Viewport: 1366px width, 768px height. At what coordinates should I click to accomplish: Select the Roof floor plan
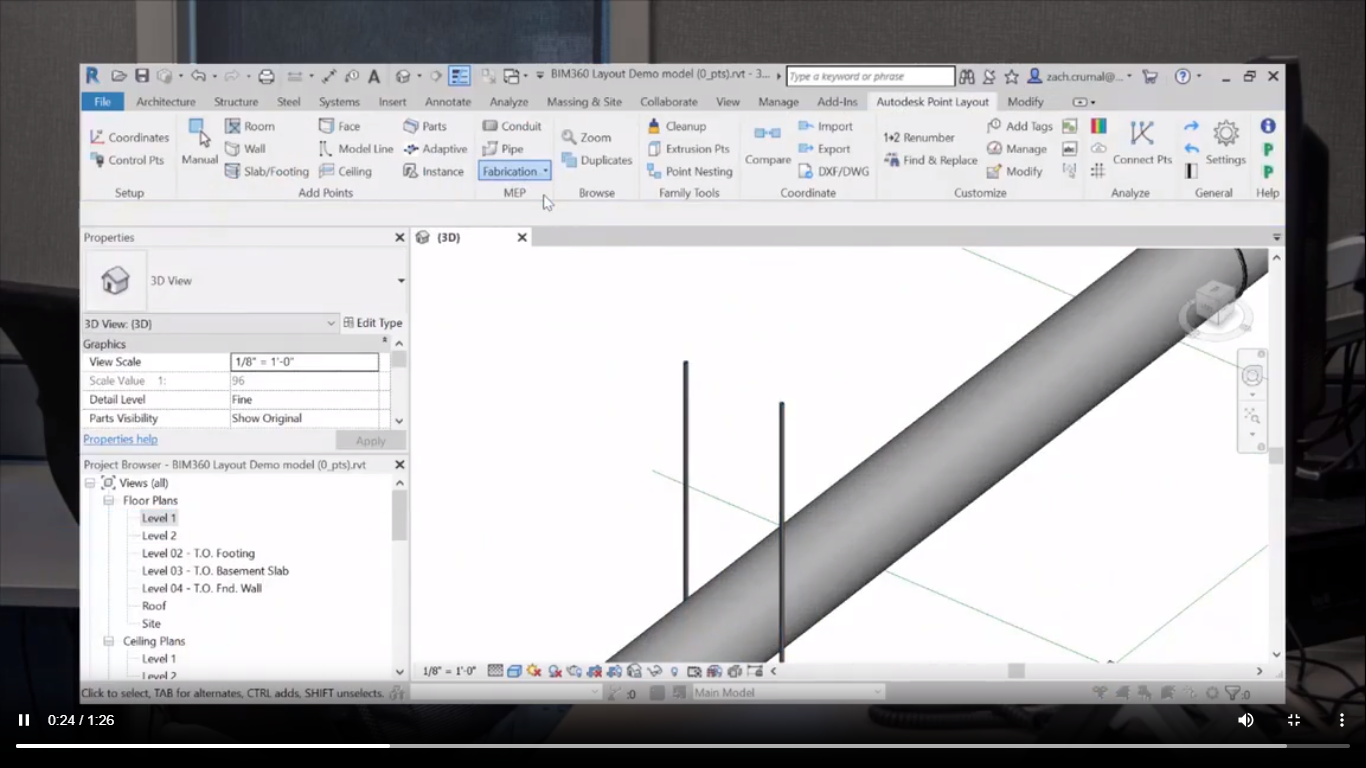154,606
